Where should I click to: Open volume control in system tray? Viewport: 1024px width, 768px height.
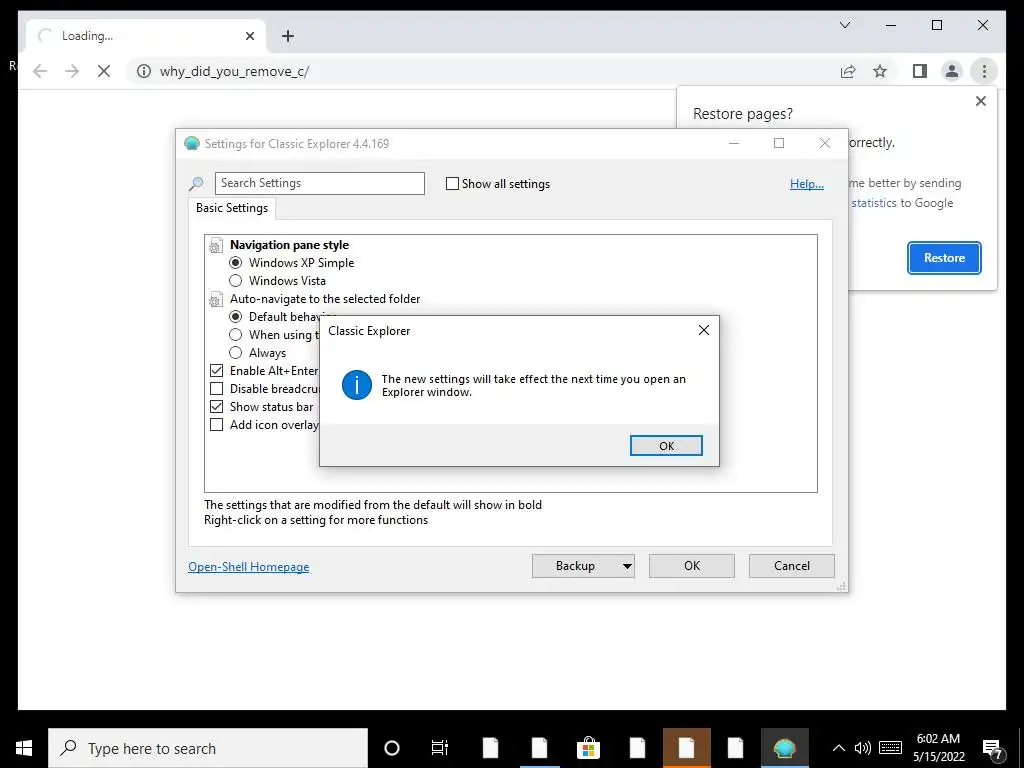click(862, 748)
